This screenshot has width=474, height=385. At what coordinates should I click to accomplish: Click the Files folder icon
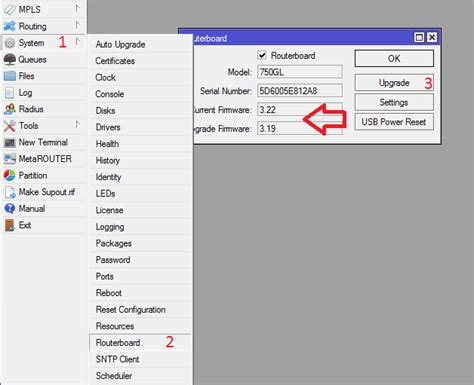click(10, 76)
